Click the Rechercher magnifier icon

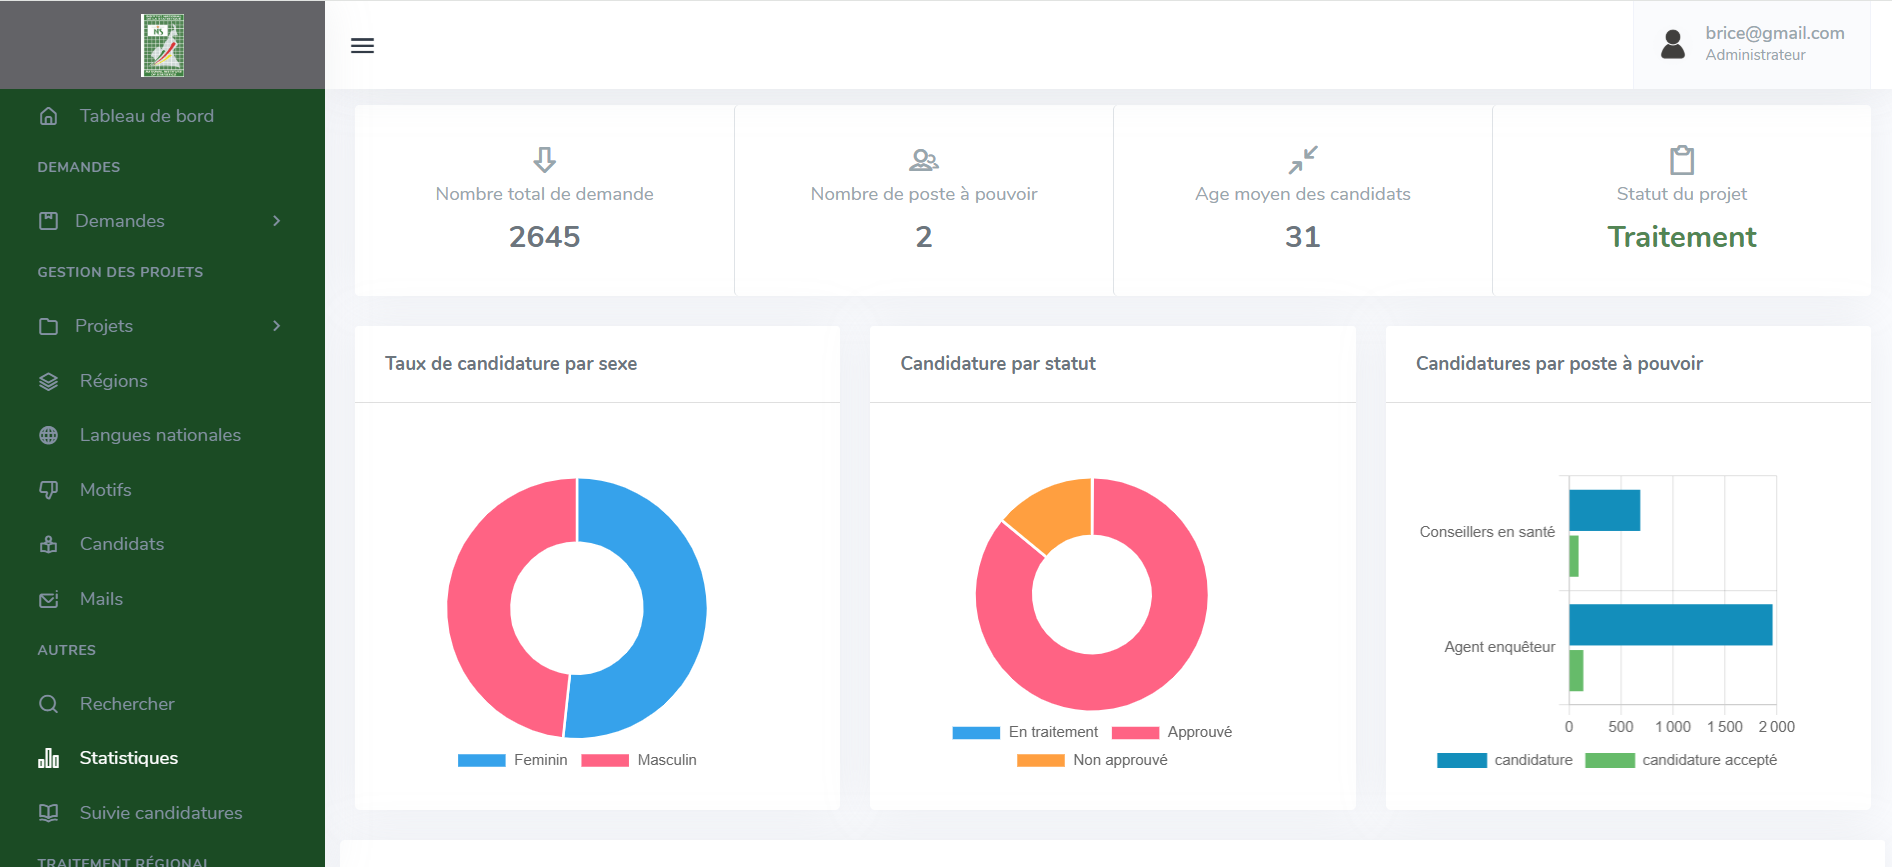click(x=48, y=704)
